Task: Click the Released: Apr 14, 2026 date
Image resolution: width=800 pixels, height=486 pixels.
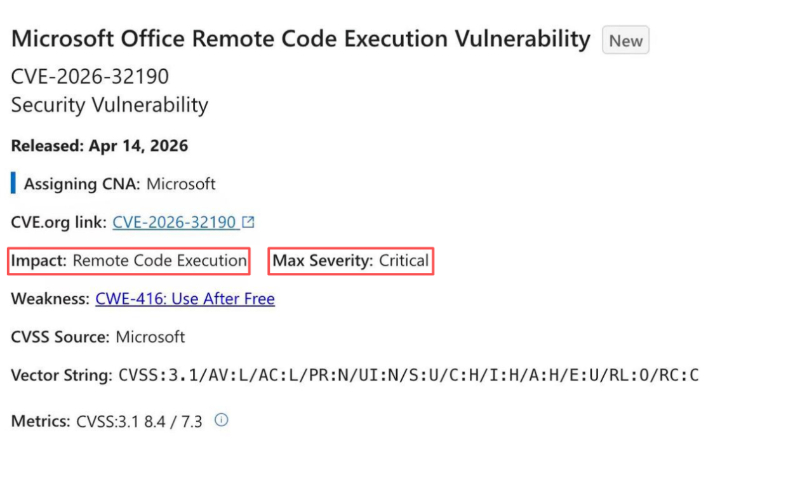Action: click(100, 146)
